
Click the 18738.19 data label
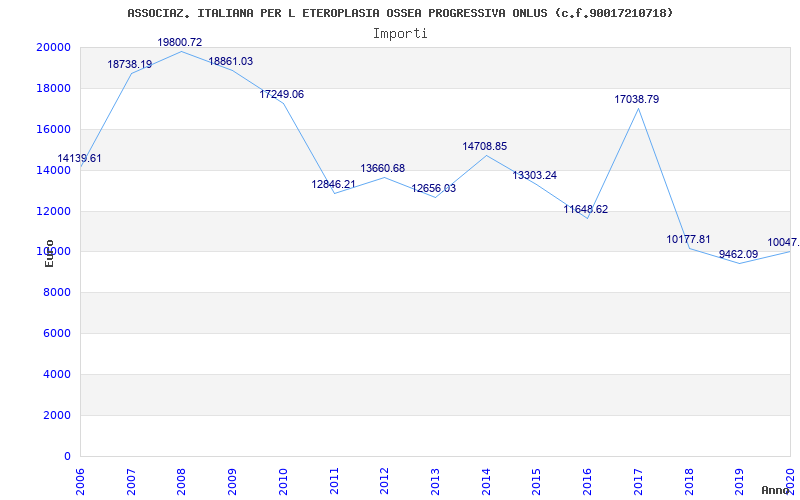[130, 64]
